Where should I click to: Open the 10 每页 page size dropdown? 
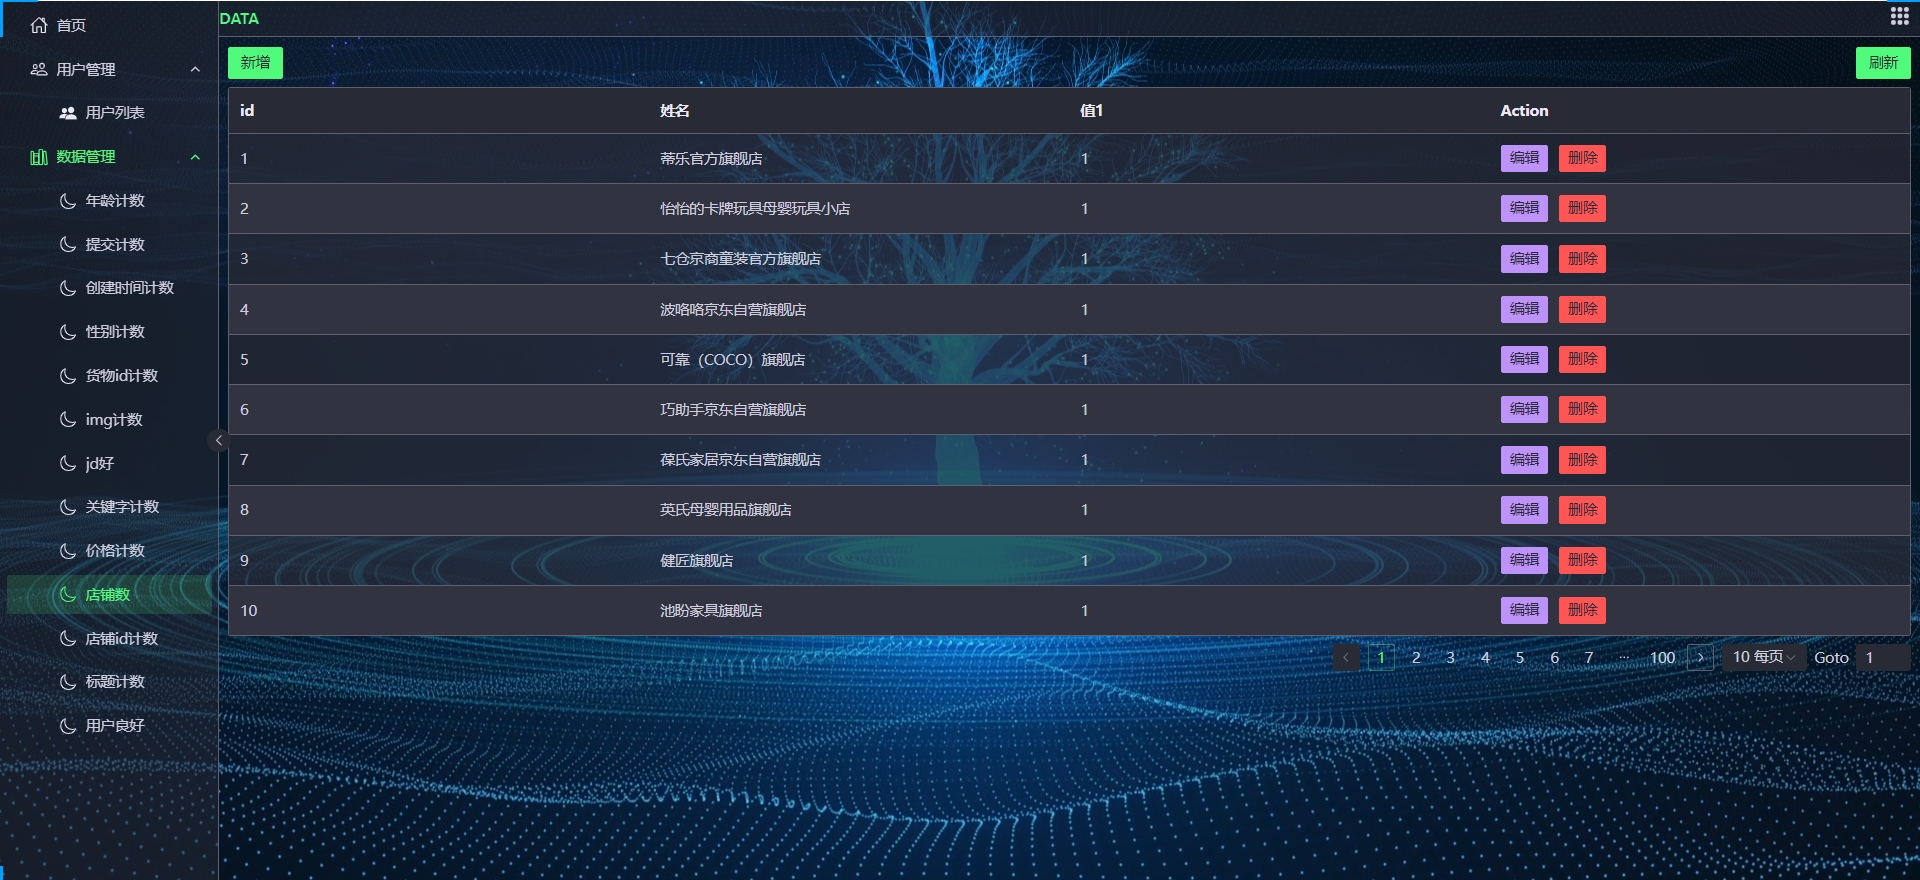coord(1764,658)
